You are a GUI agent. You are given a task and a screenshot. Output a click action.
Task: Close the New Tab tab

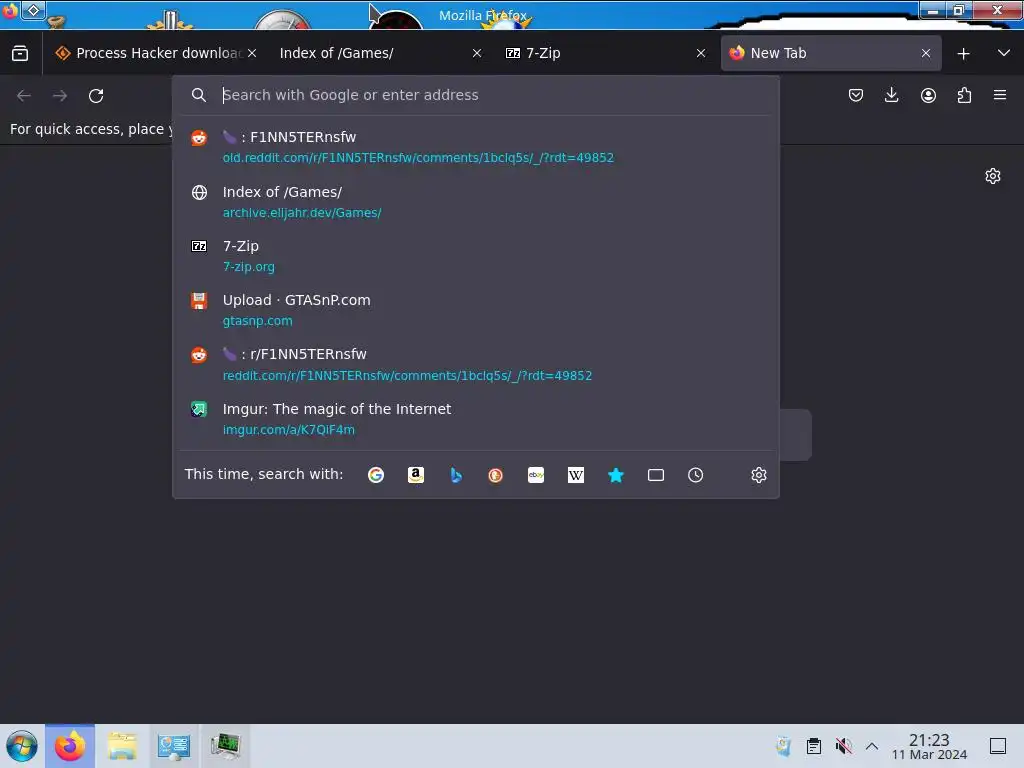click(925, 53)
